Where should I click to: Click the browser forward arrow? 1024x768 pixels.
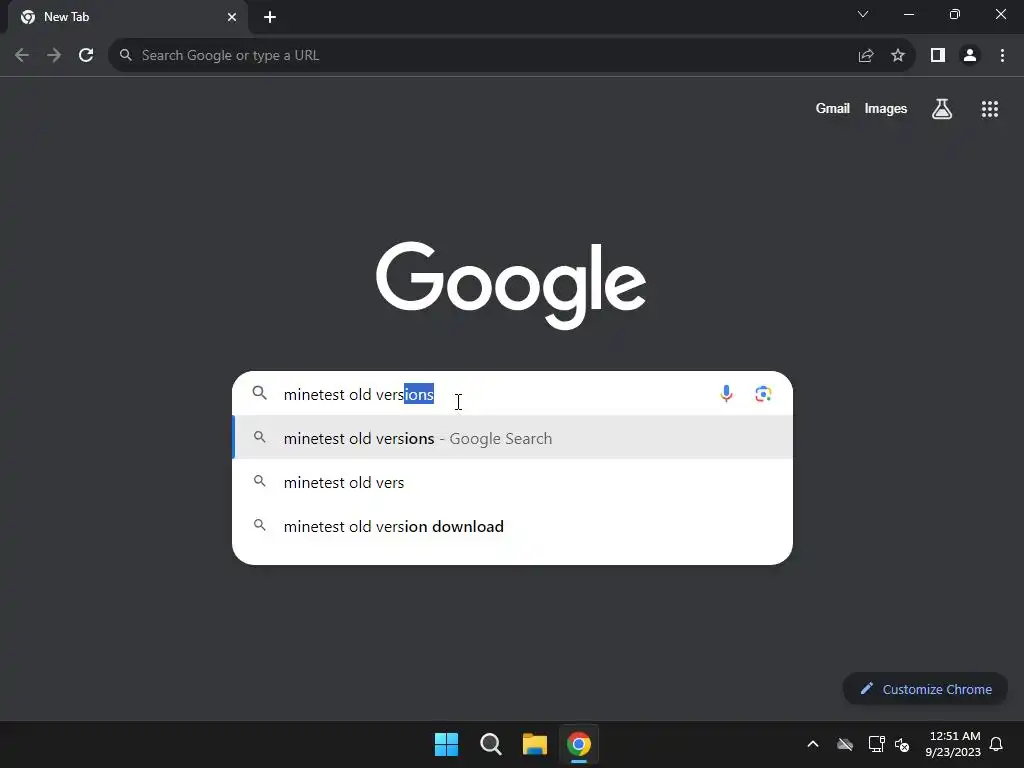tap(54, 56)
